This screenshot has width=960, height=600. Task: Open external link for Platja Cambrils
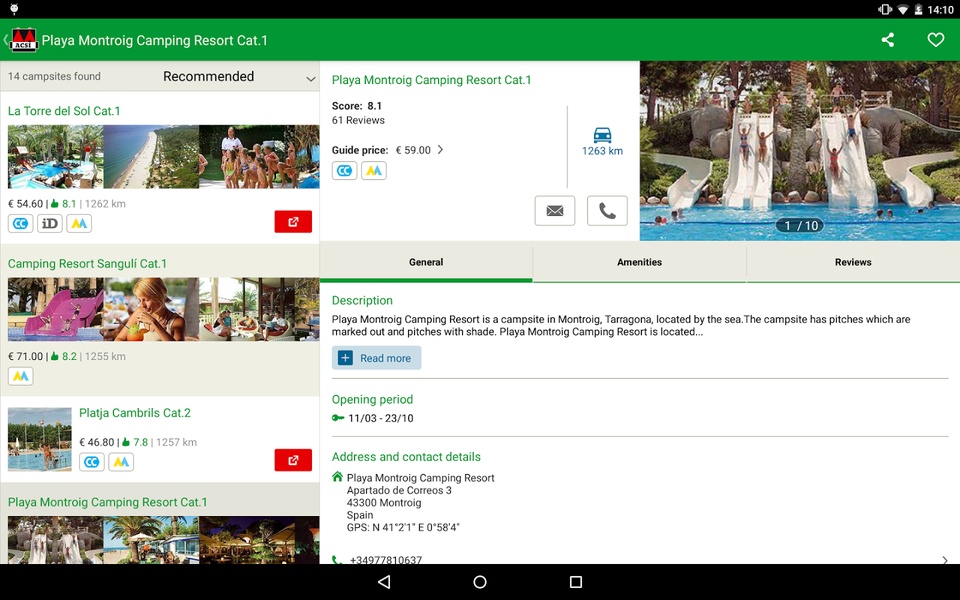tap(293, 460)
